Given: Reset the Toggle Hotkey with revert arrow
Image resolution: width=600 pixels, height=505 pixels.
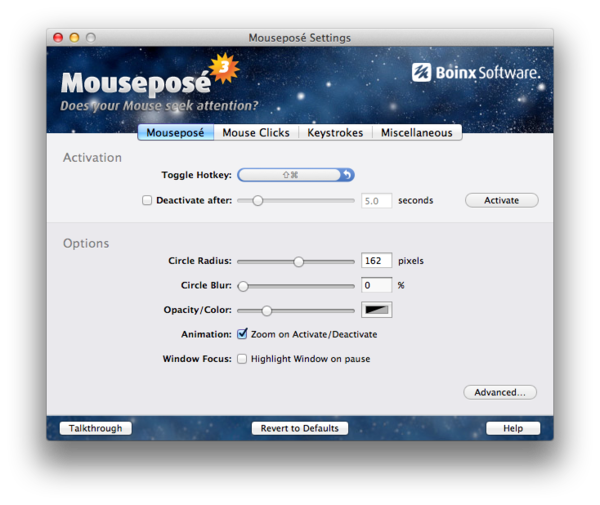Looking at the screenshot, I should pyautogui.click(x=347, y=175).
